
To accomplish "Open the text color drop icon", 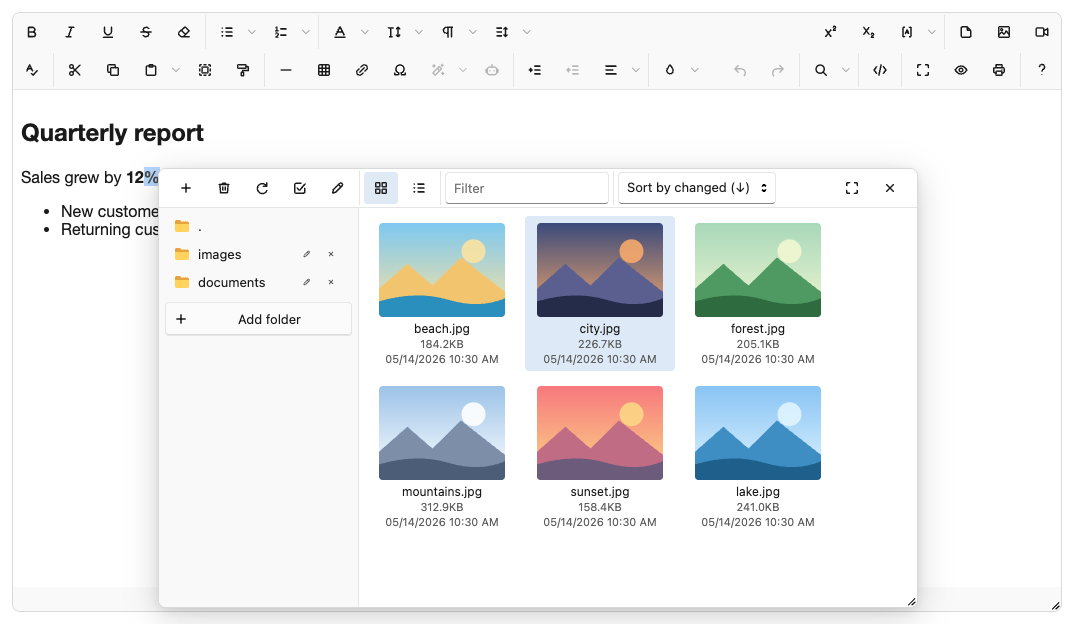I will [x=670, y=70].
